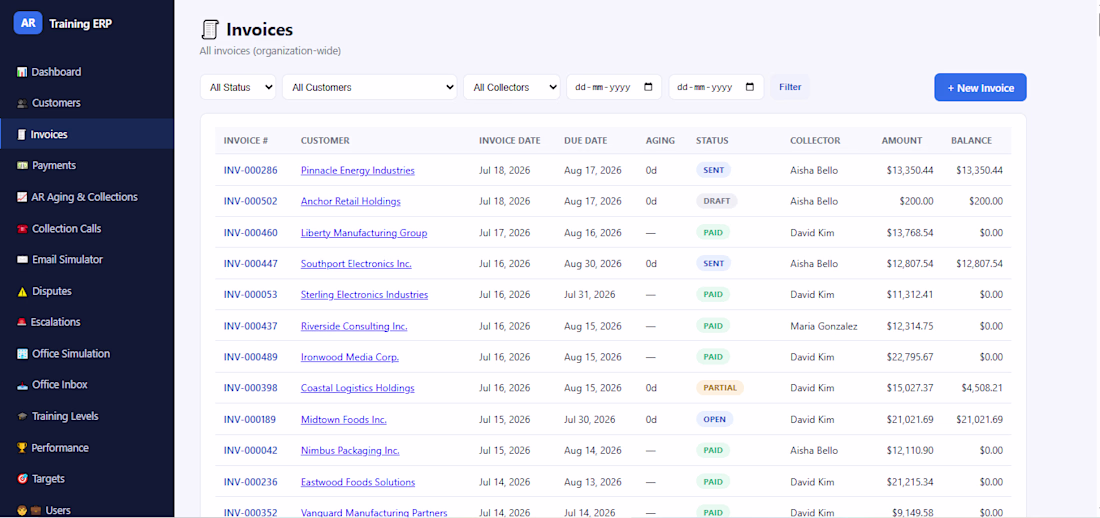The width and height of the screenshot is (1100, 518).
Task: Apply filters using the Filter button
Action: click(790, 87)
